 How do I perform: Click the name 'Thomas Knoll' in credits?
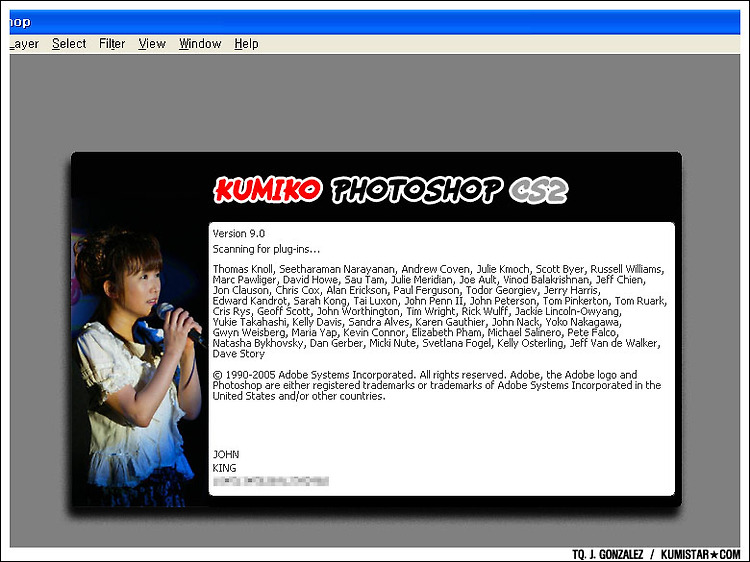pyautogui.click(x=243, y=269)
